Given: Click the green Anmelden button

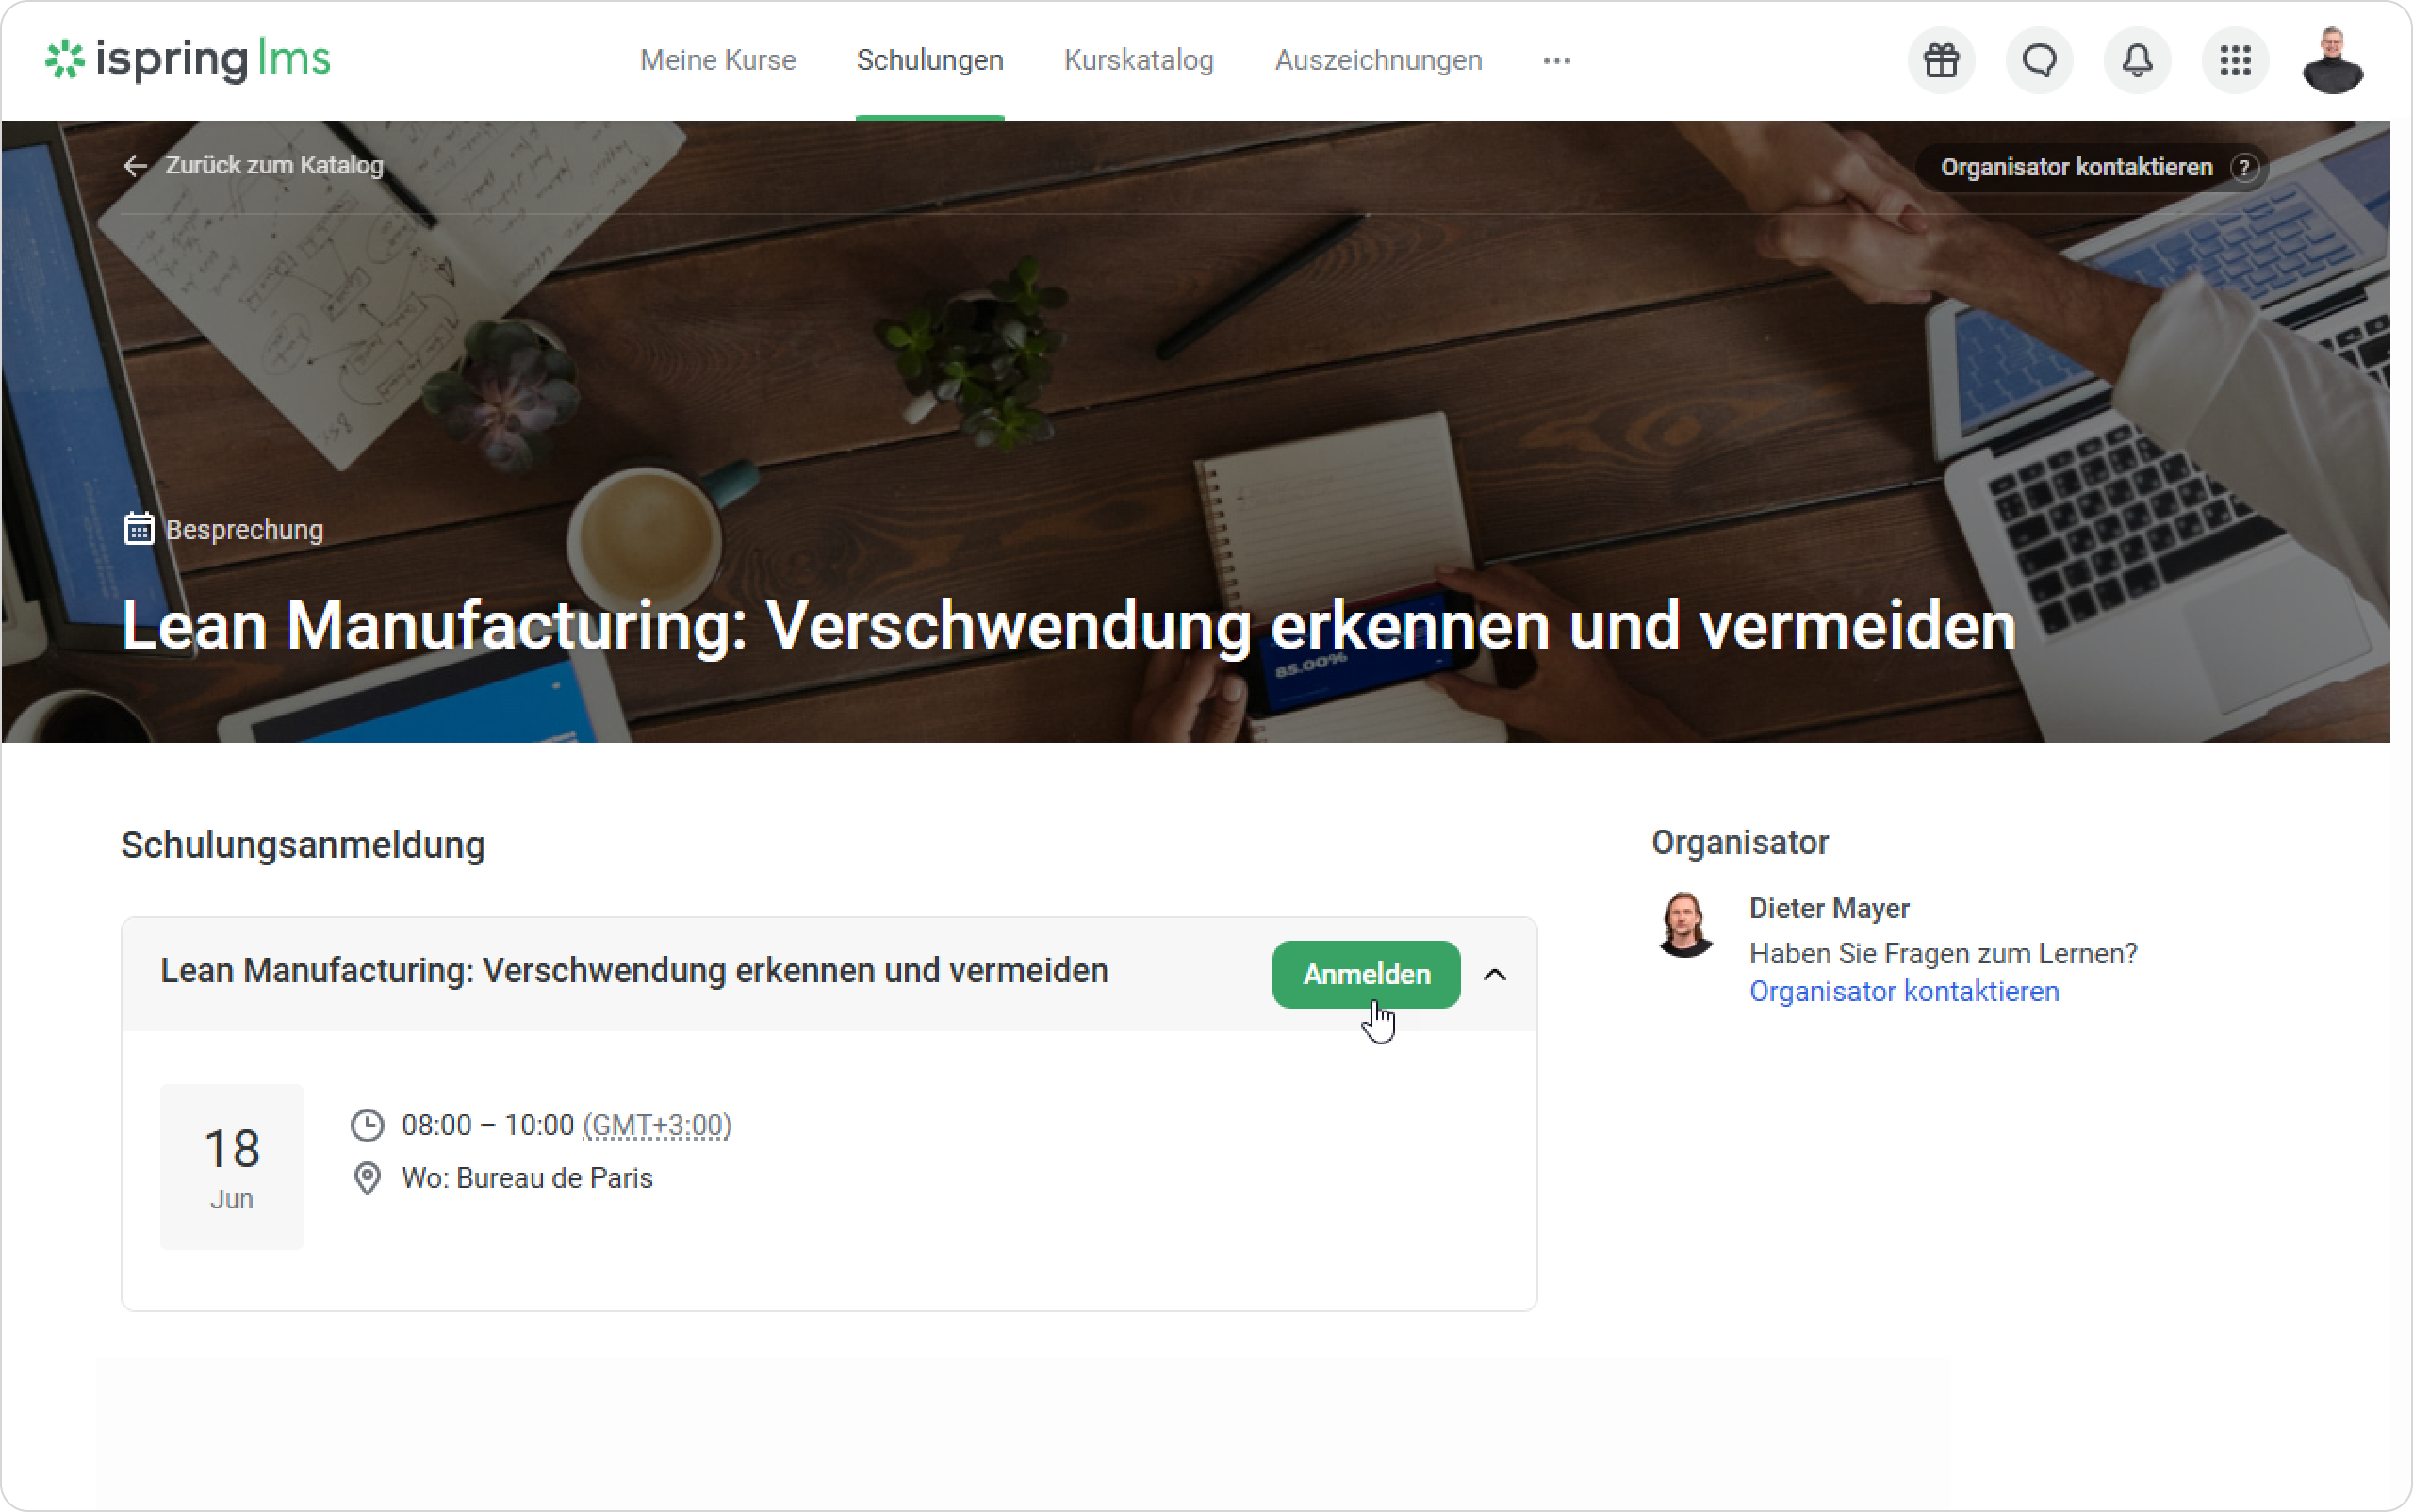Looking at the screenshot, I should [x=1366, y=975].
